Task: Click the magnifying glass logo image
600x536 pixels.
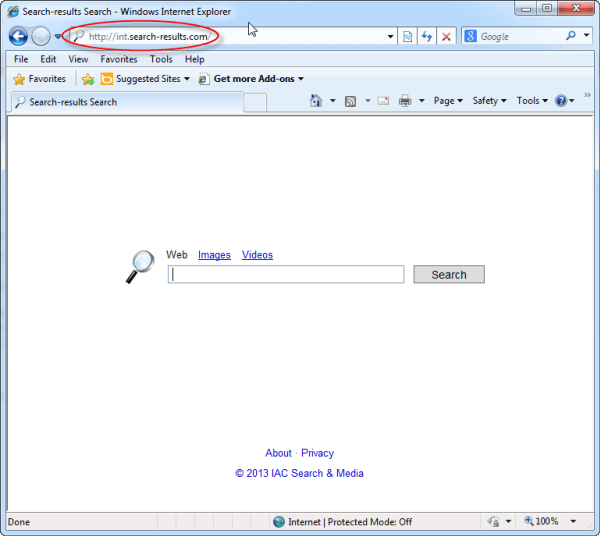Action: pyautogui.click(x=140, y=267)
